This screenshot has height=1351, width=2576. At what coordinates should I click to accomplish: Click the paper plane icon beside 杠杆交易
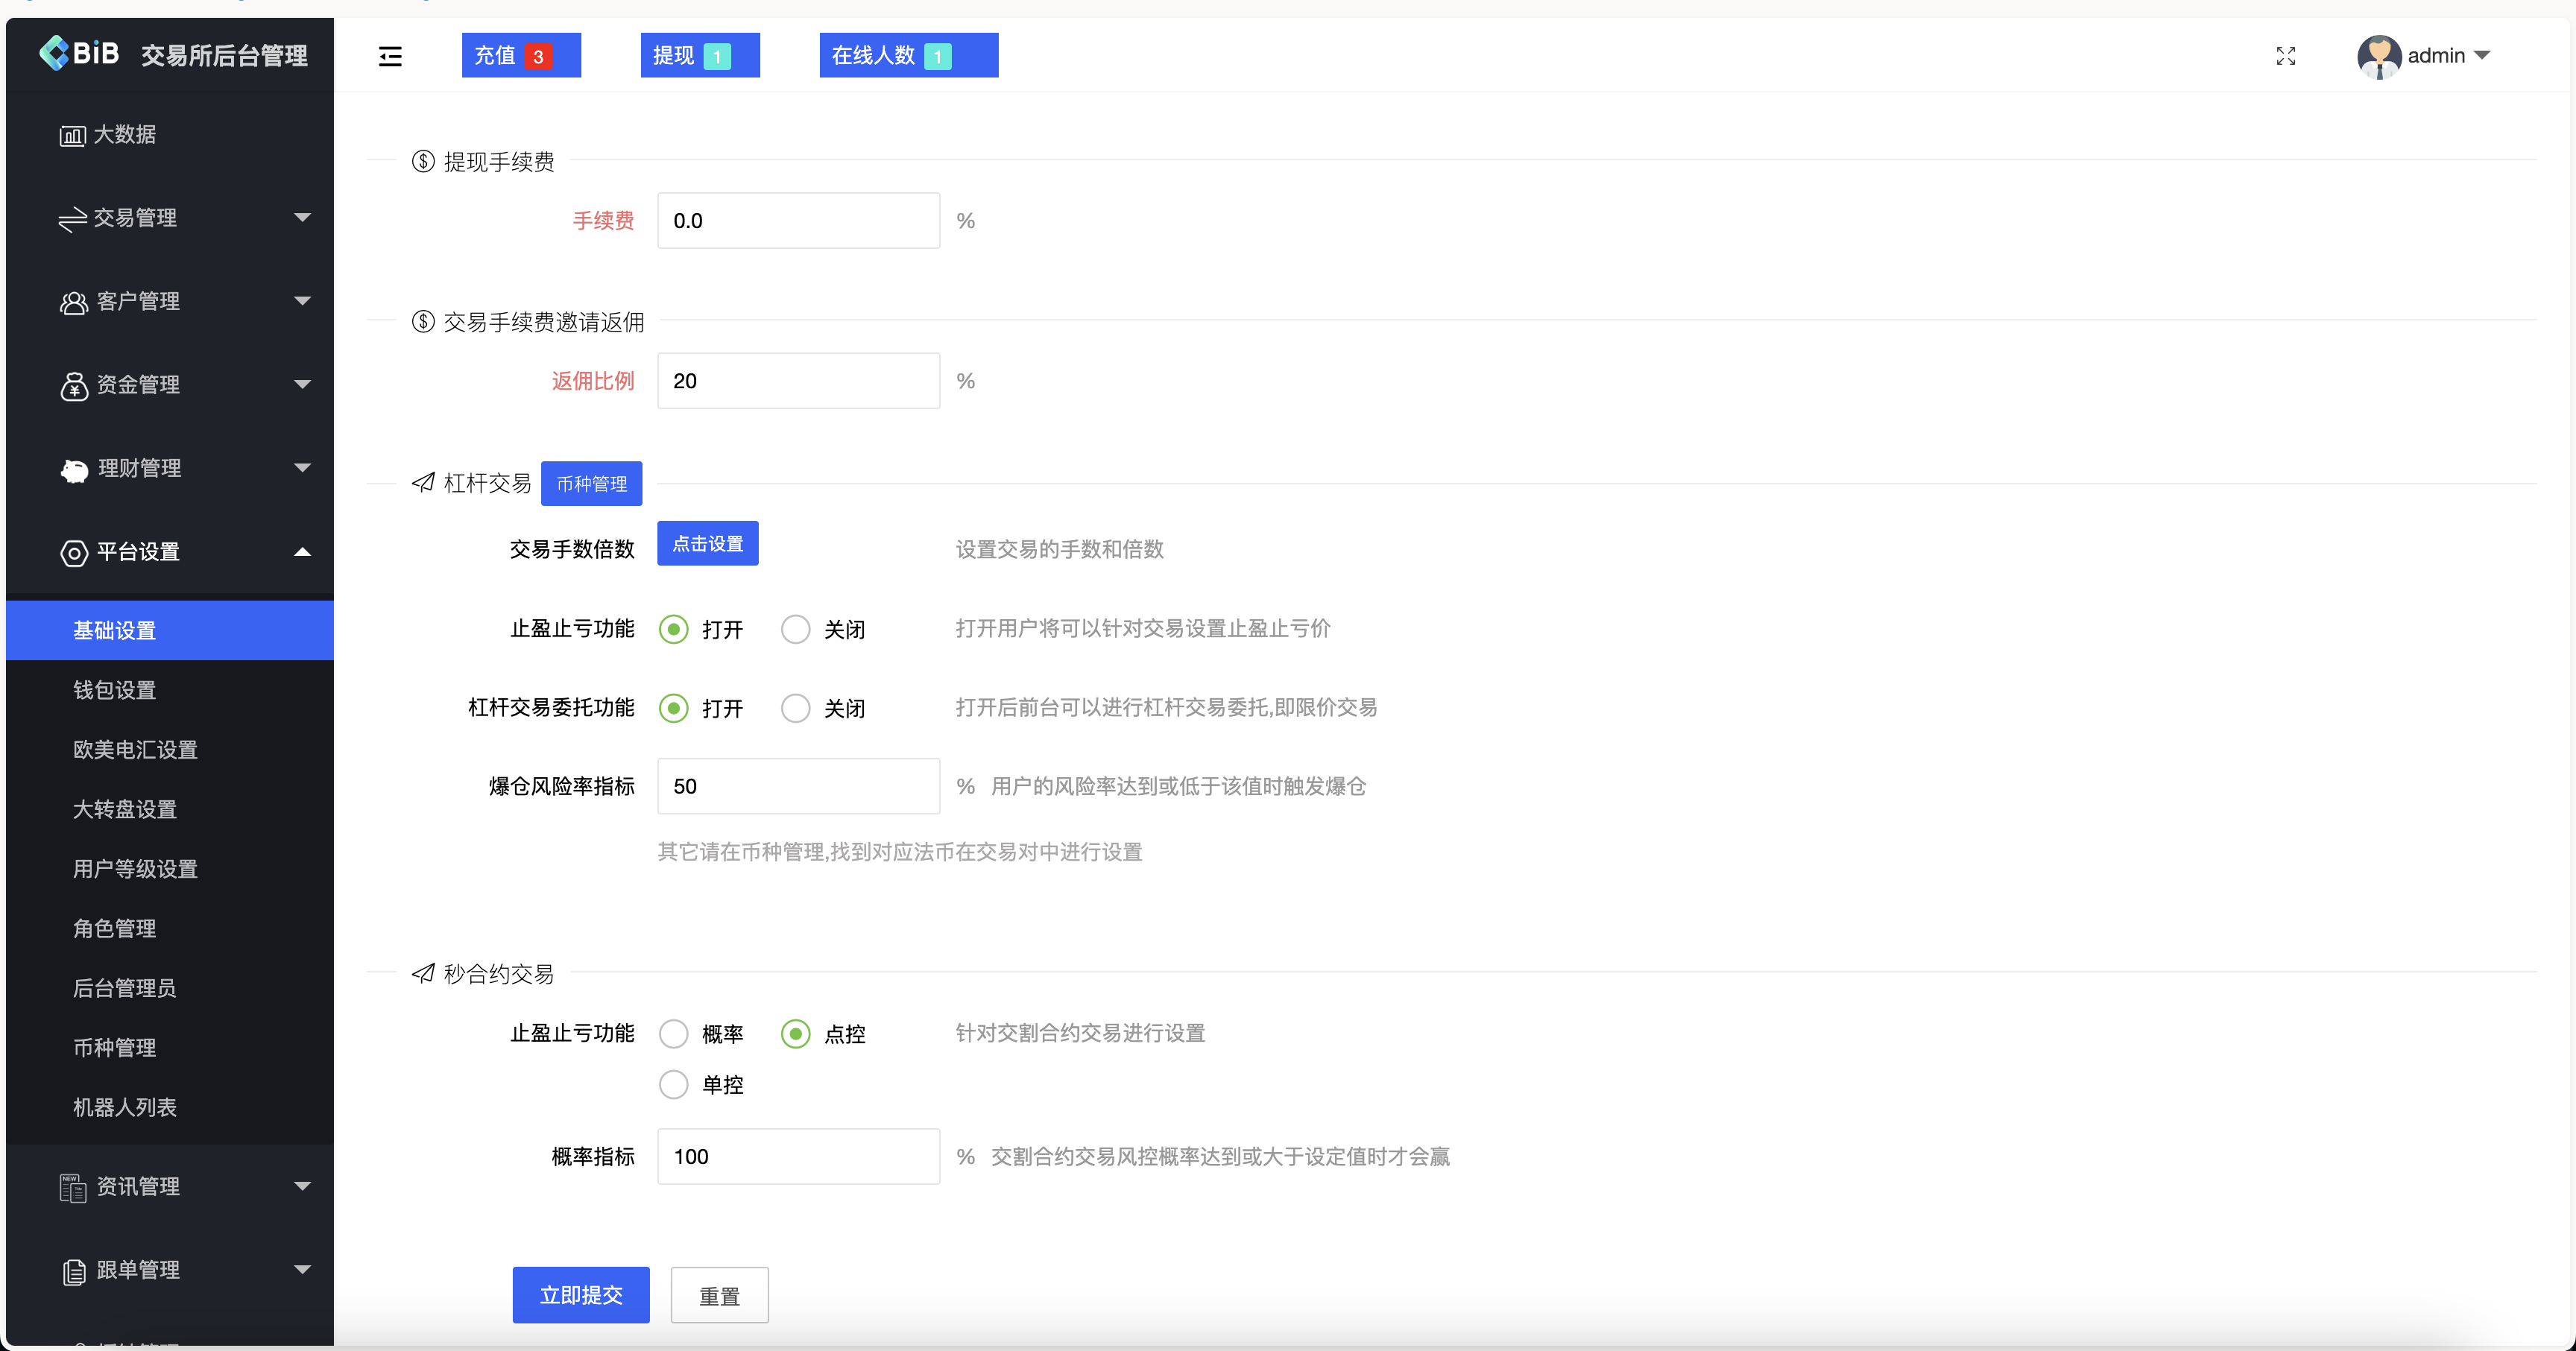point(423,483)
